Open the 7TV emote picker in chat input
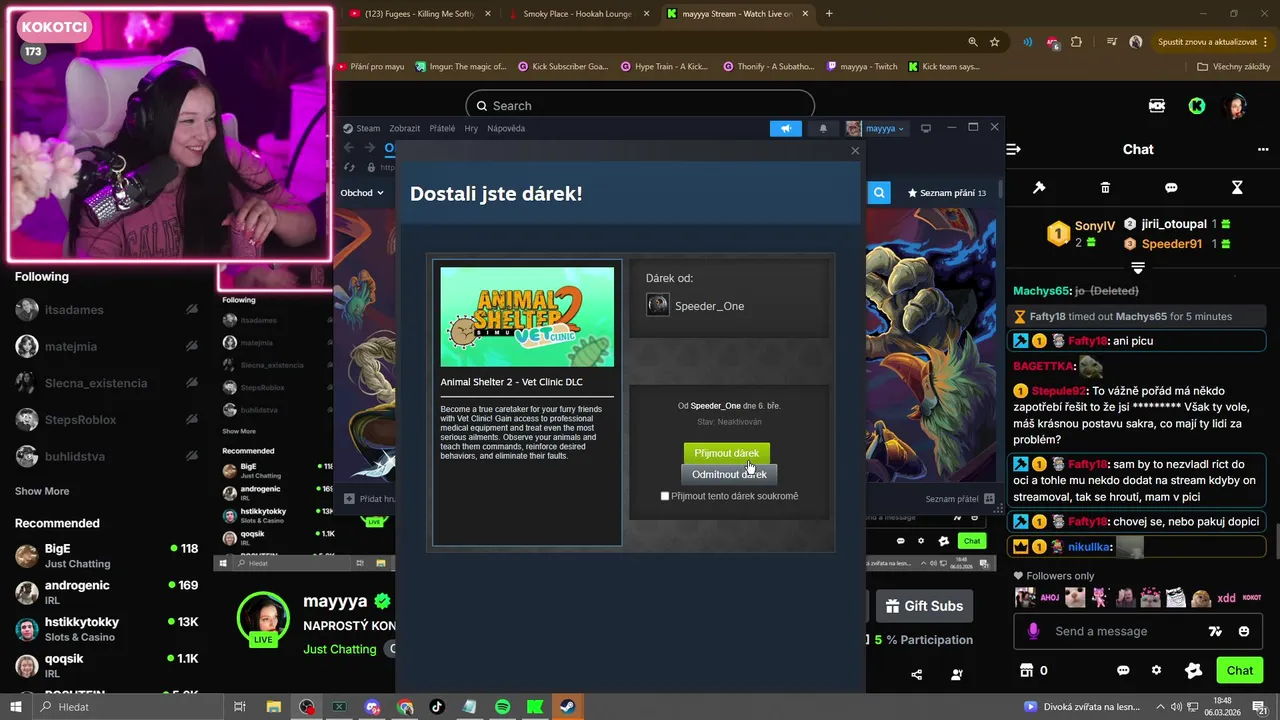The height and width of the screenshot is (720, 1280). click(x=1216, y=631)
